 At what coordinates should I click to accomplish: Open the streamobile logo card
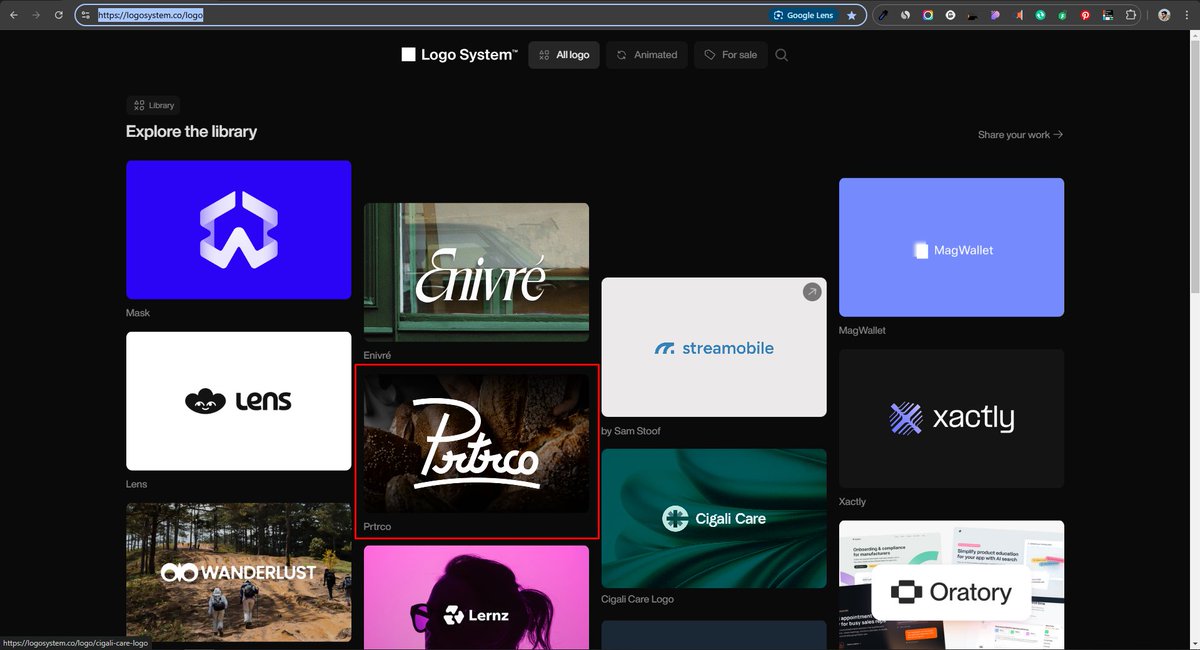click(x=714, y=347)
